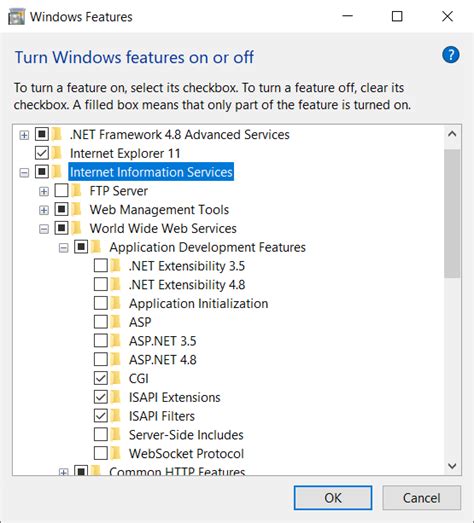Click the folder icon beside FTP Server

pos(77,191)
